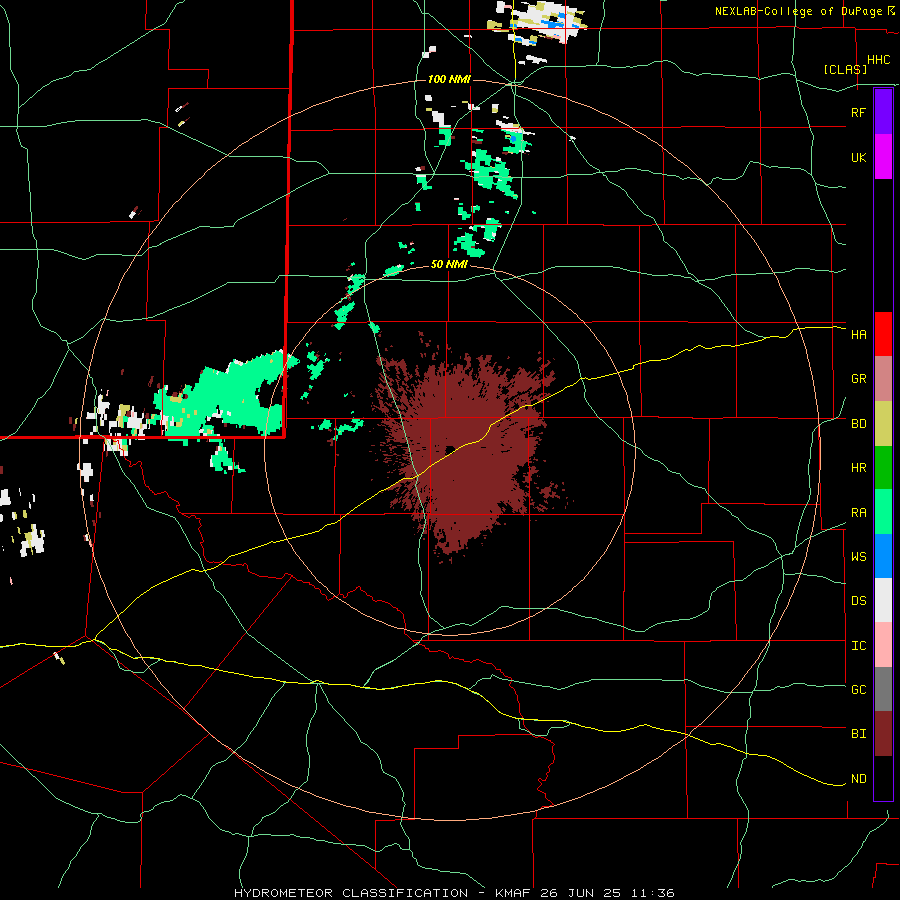Click the ND black legend color block
900x900 pixels.
coord(883,778)
